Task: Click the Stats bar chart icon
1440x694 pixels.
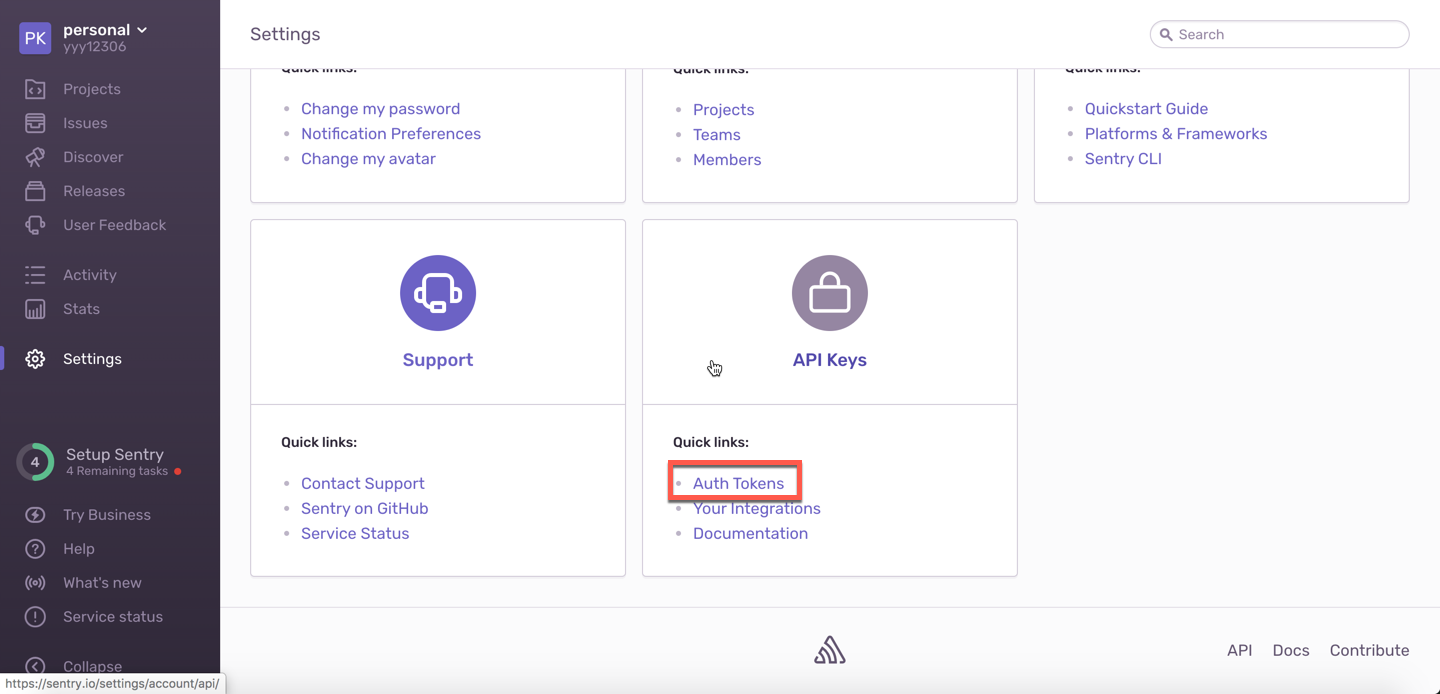Action: (x=35, y=309)
